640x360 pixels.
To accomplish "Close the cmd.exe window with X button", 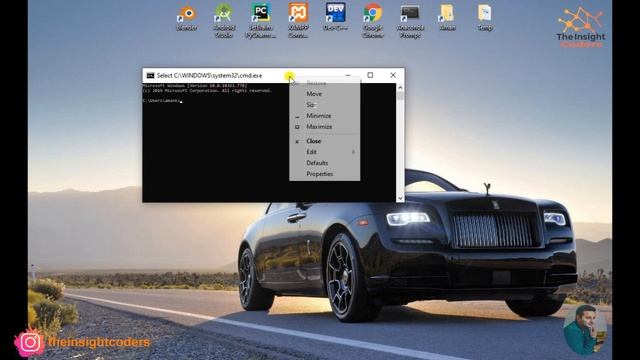I will coord(393,75).
